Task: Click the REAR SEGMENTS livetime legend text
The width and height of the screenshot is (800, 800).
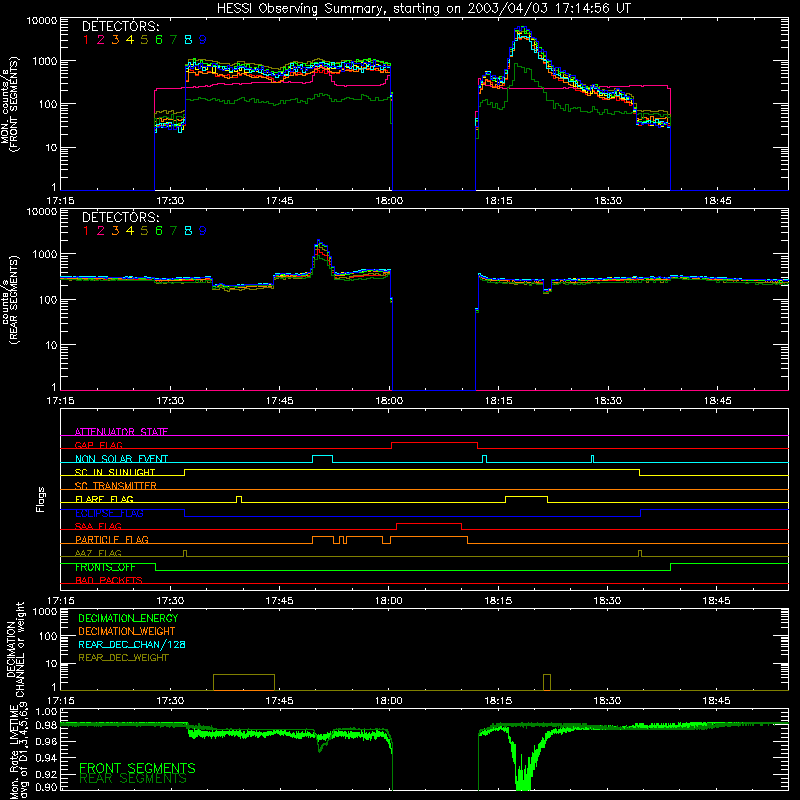Action: pyautogui.click(x=133, y=779)
